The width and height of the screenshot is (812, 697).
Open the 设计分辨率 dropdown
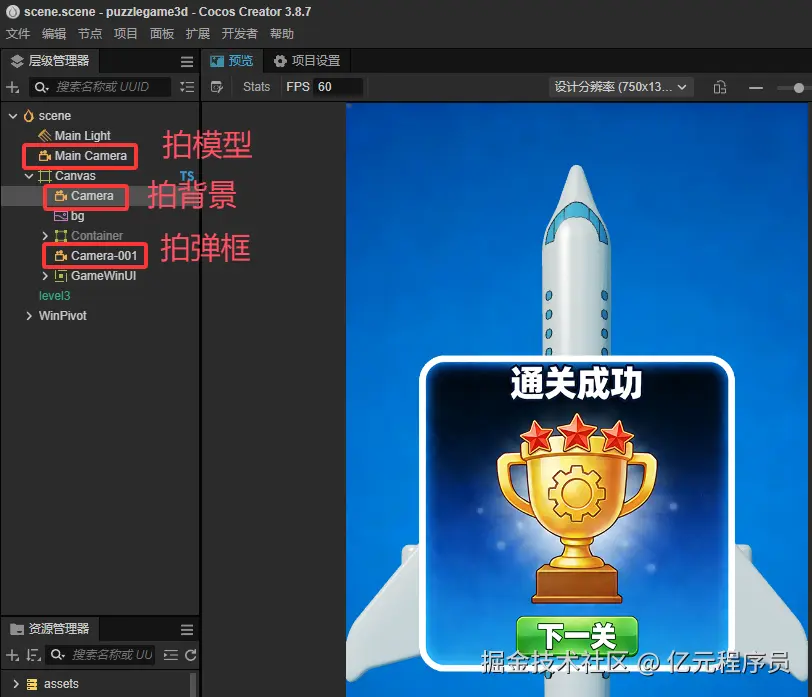621,87
